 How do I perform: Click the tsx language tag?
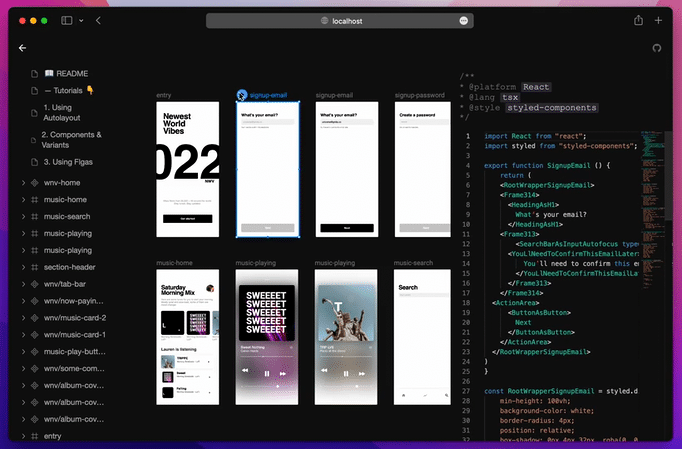[510, 97]
